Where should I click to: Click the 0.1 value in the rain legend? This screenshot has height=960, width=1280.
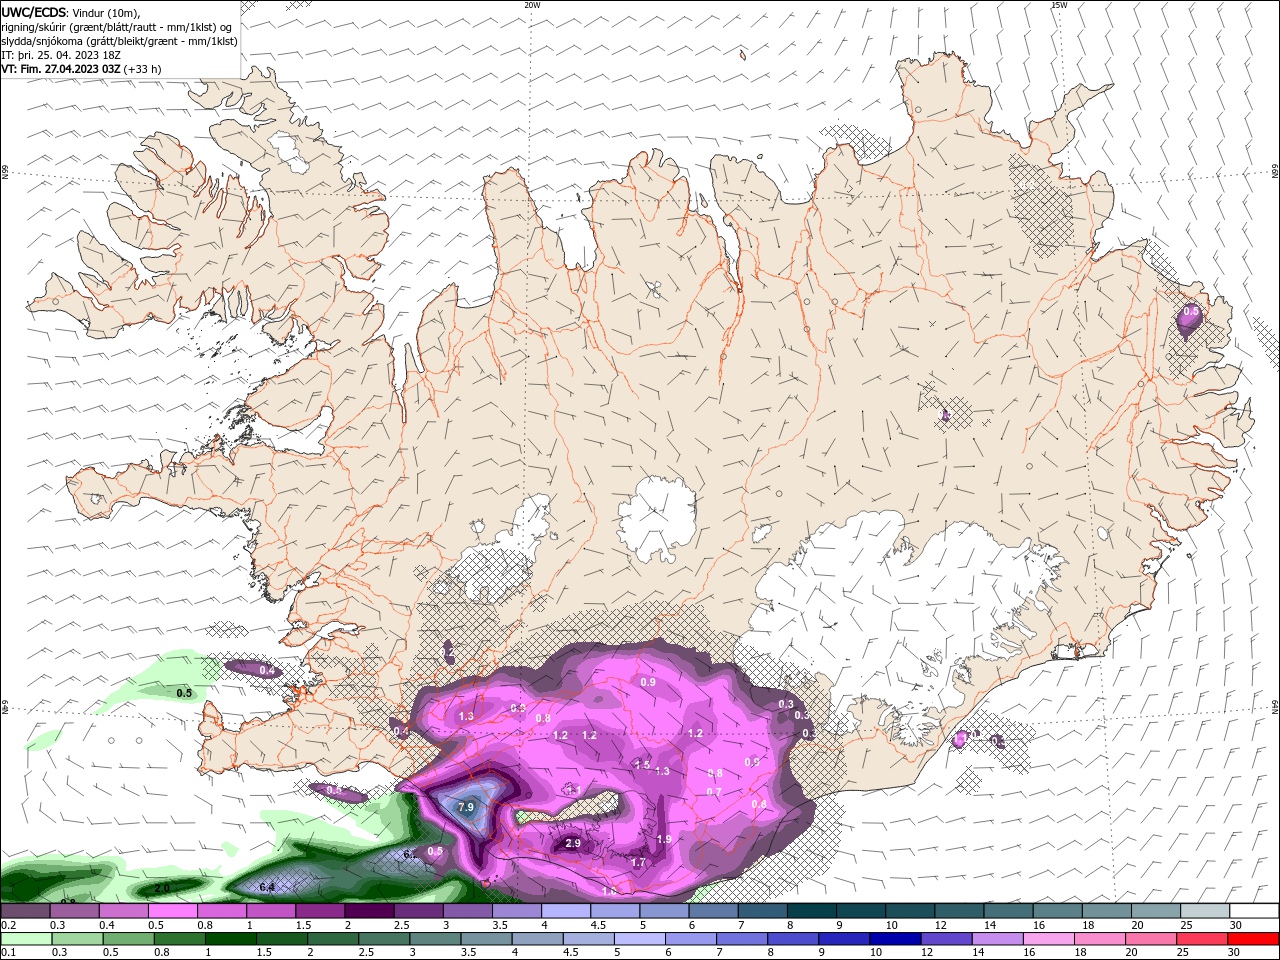pyautogui.click(x=8, y=951)
